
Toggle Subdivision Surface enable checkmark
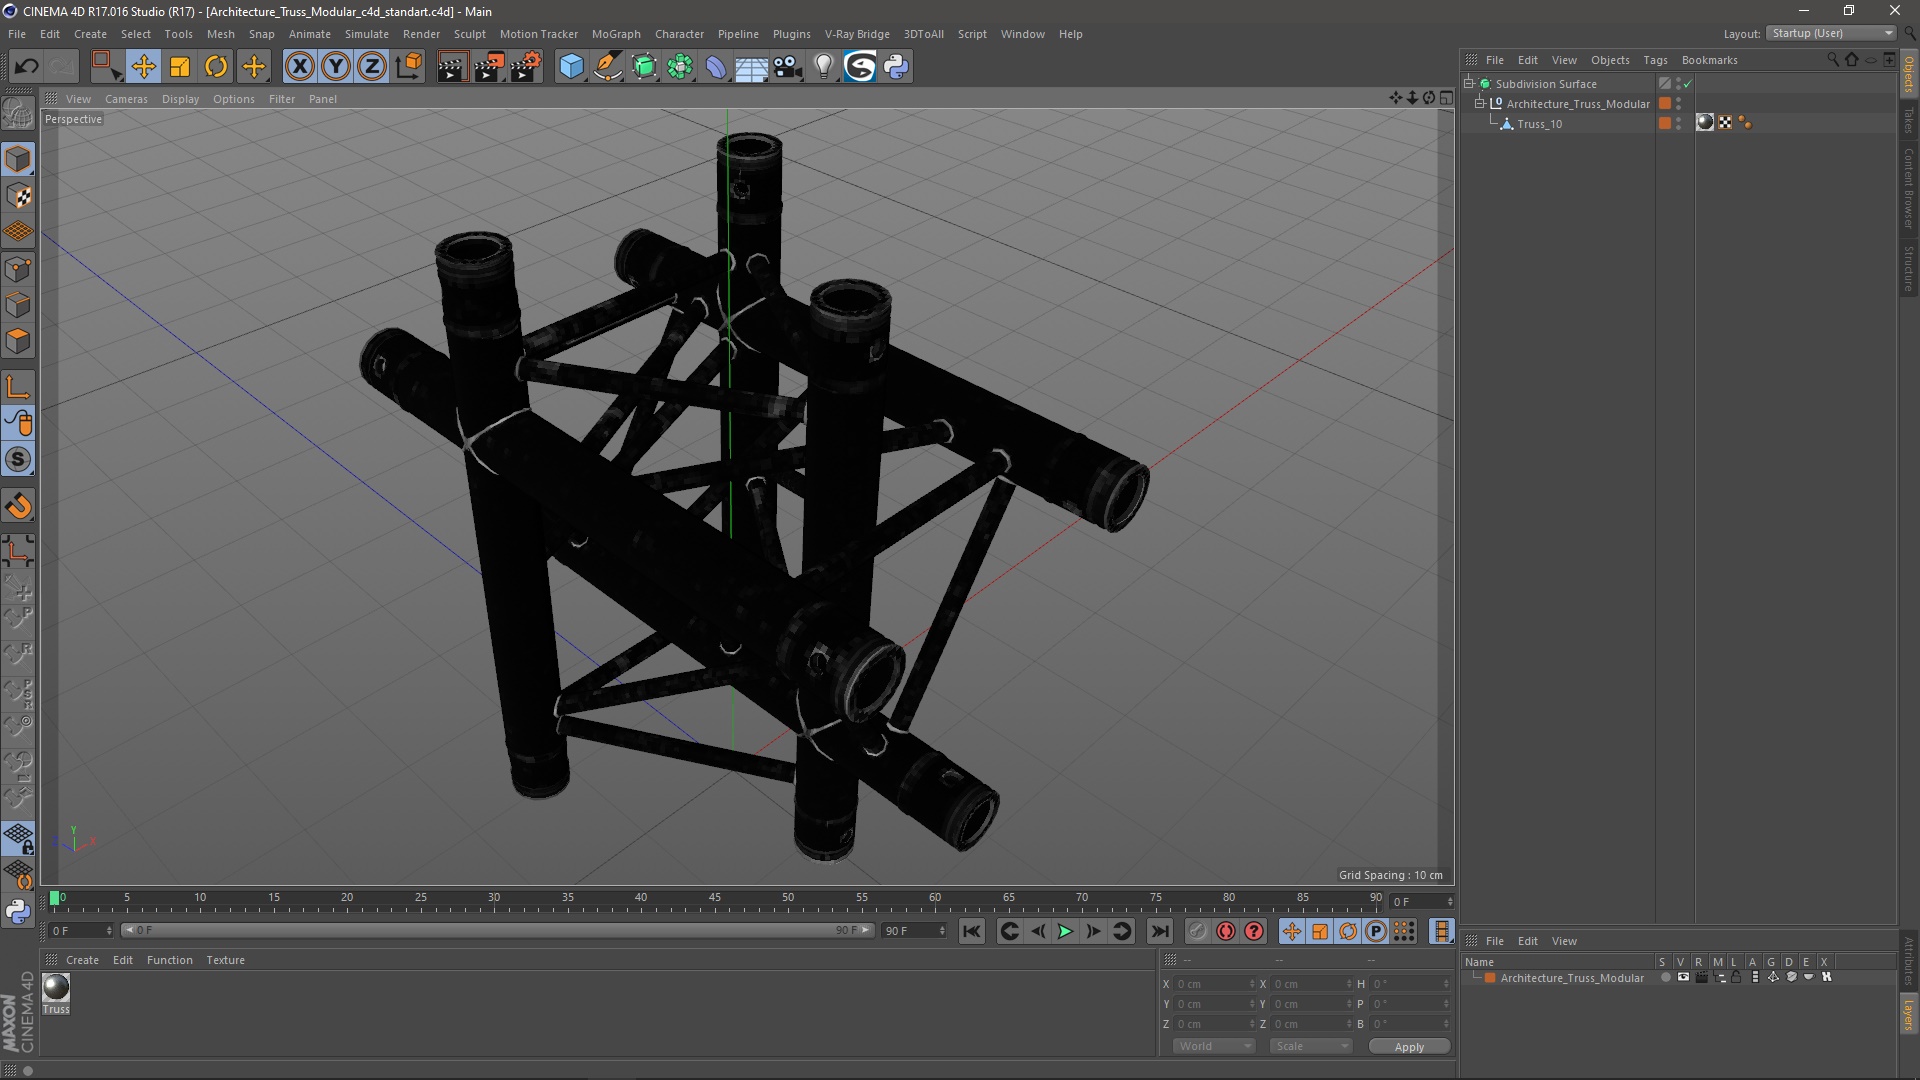[1688, 84]
